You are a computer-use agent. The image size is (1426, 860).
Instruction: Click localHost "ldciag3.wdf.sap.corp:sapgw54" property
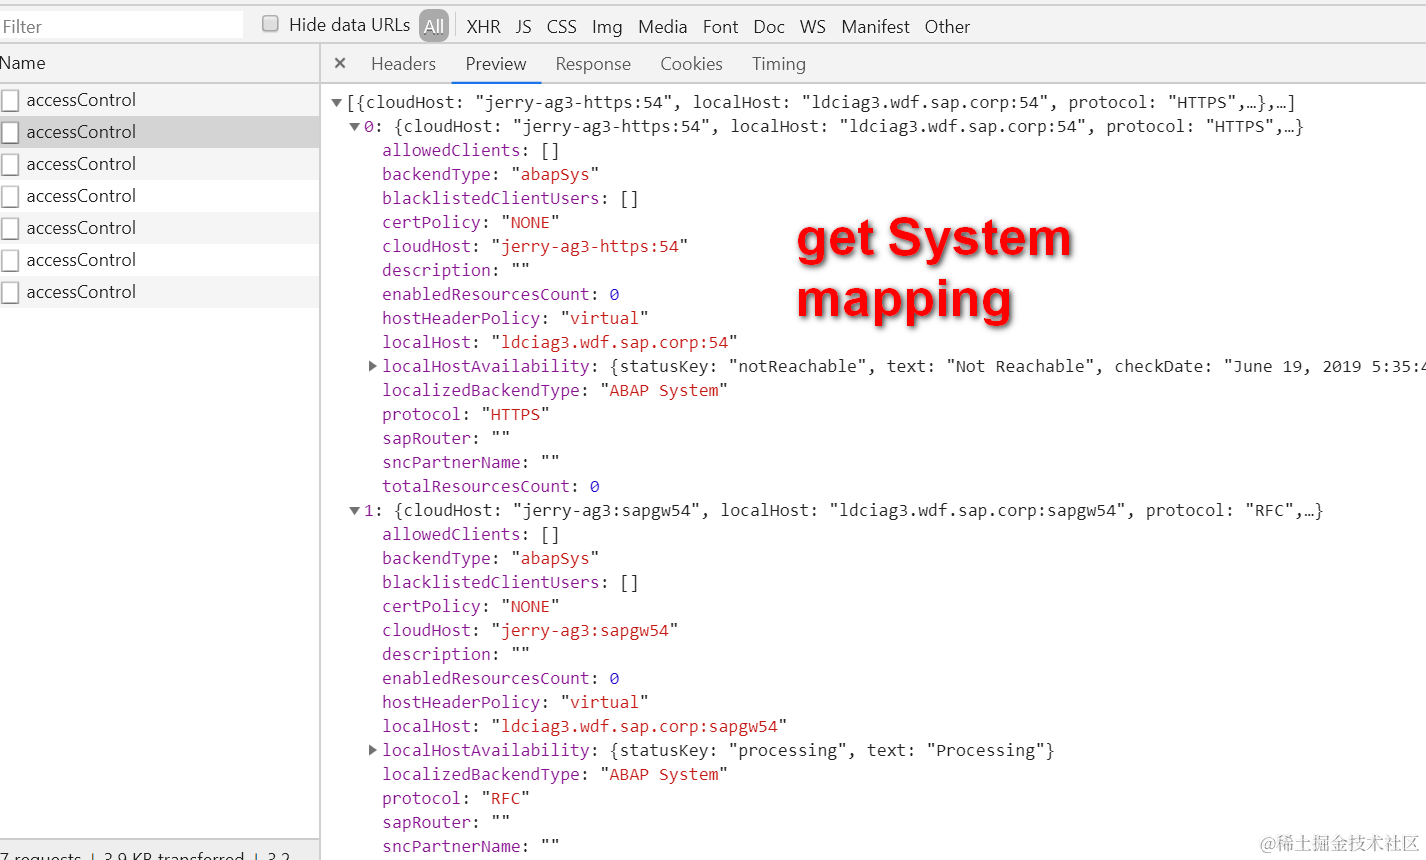point(584,726)
